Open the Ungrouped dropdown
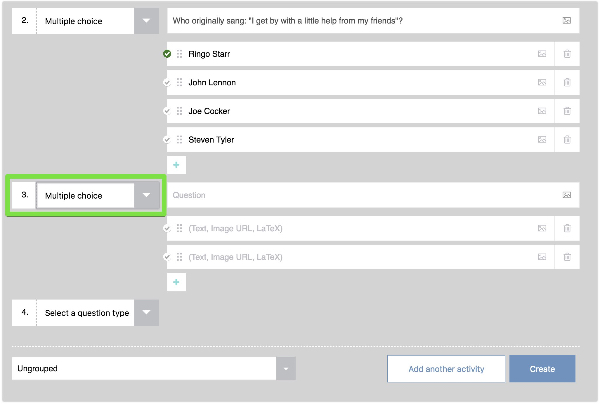The height and width of the screenshot is (404, 600). pos(287,369)
